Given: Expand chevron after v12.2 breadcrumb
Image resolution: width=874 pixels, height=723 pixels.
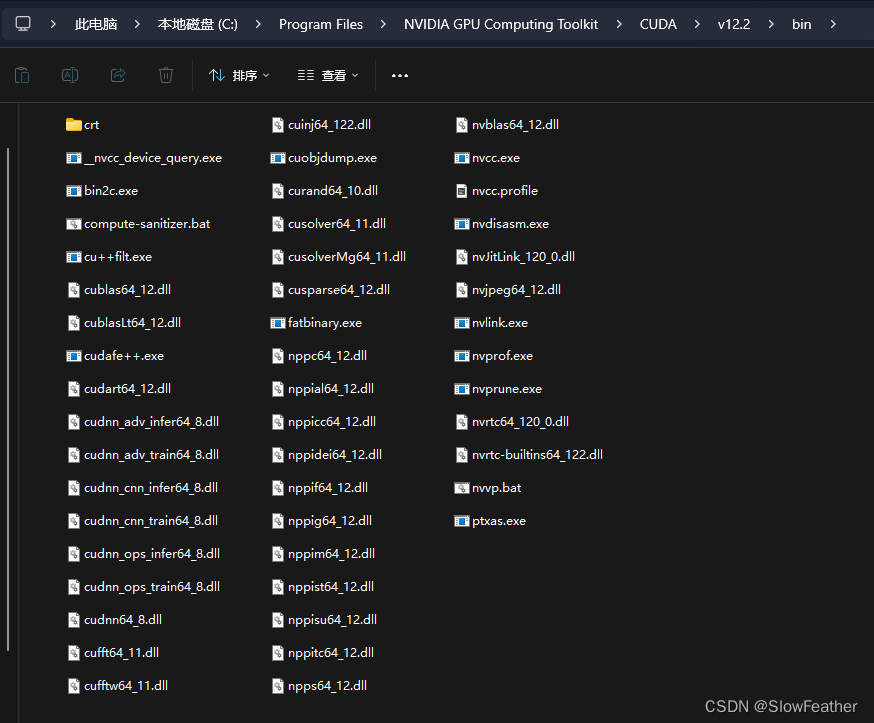Looking at the screenshot, I should click(x=771, y=24).
